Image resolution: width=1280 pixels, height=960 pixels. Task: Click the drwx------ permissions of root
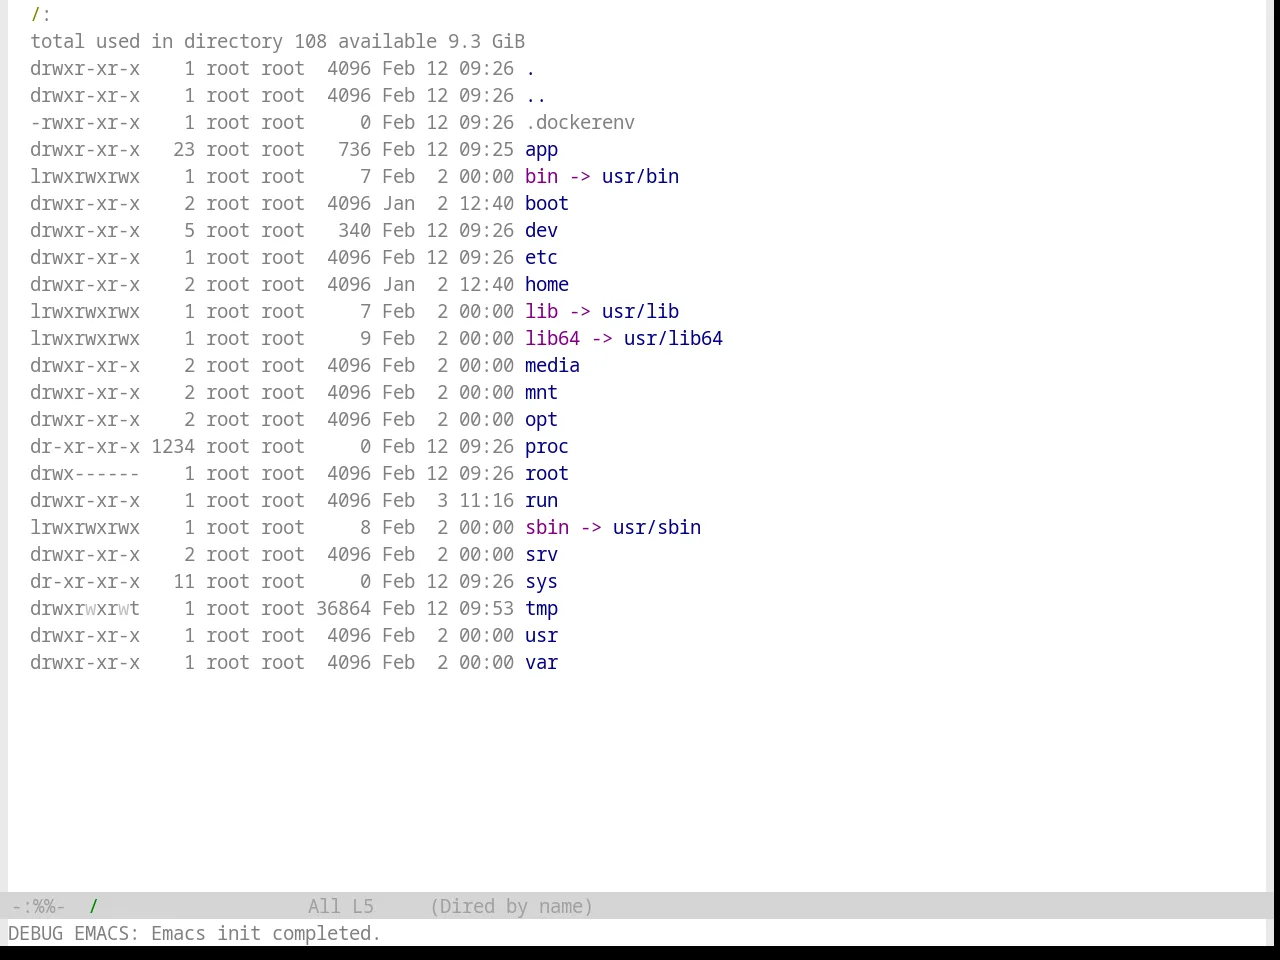tap(85, 474)
